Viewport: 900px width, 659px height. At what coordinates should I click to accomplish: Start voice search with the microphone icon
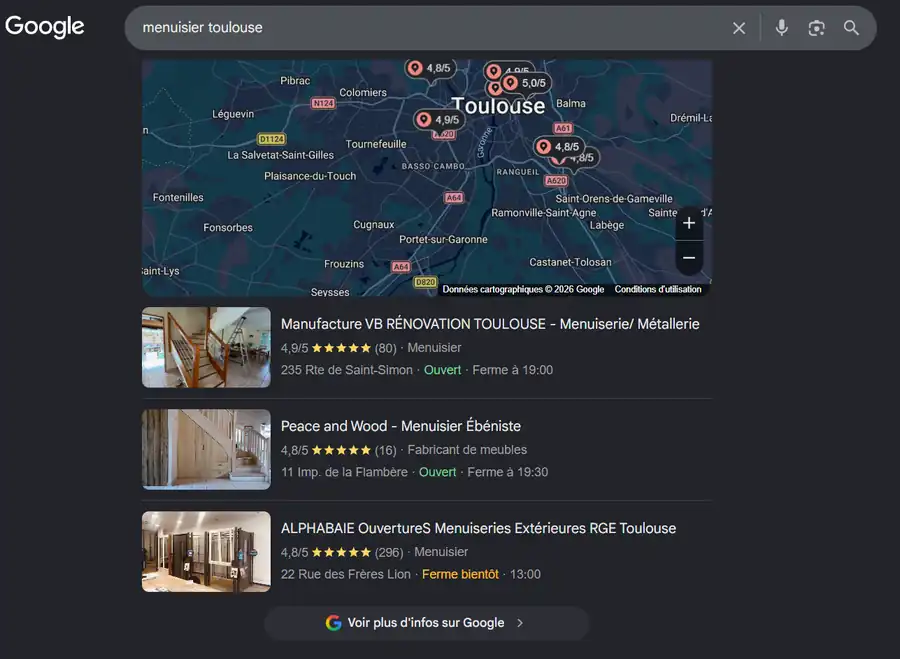(781, 28)
